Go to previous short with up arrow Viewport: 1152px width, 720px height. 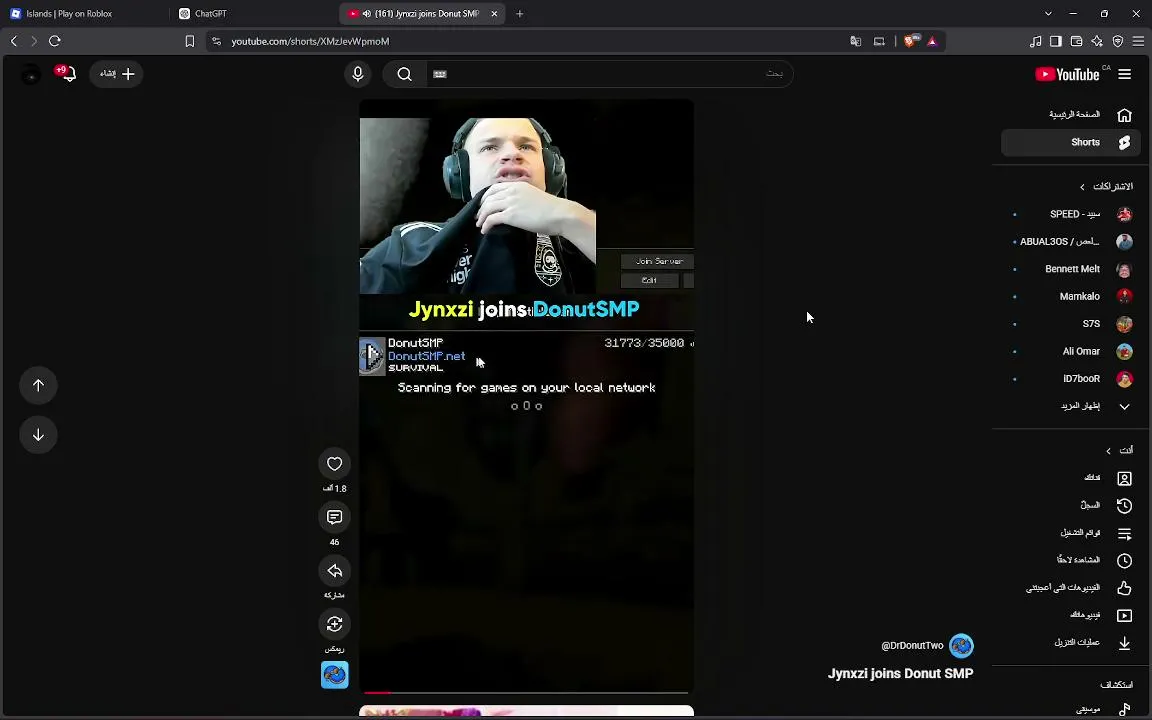38,385
